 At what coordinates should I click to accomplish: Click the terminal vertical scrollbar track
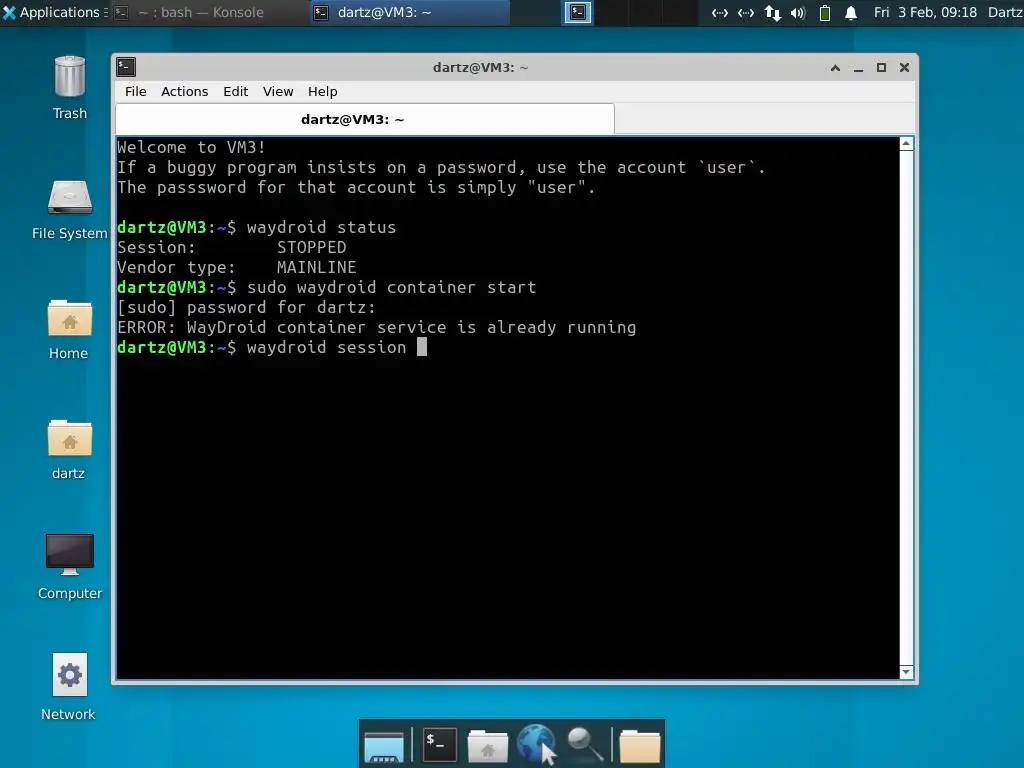906,408
